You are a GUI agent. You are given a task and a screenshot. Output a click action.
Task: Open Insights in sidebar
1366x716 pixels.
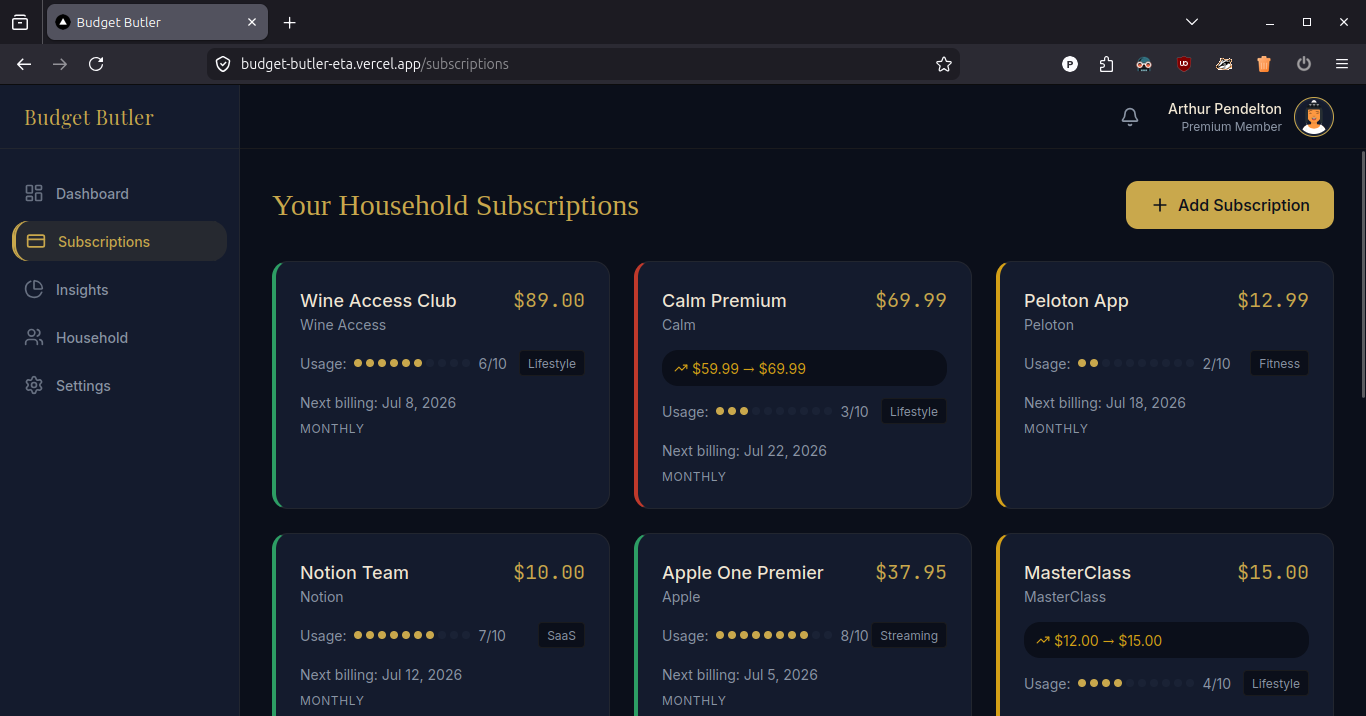point(119,289)
